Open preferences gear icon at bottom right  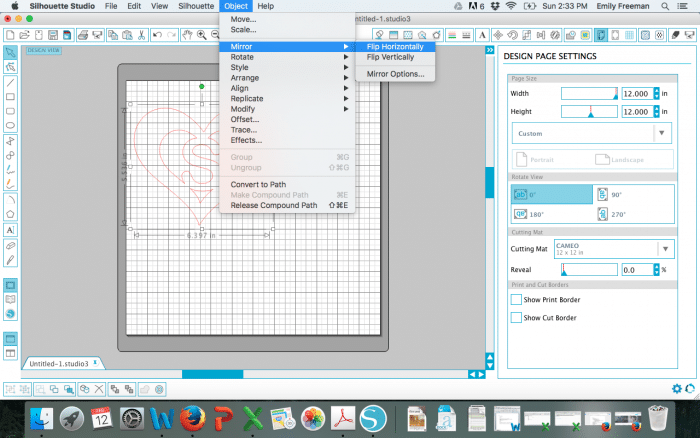coord(677,389)
